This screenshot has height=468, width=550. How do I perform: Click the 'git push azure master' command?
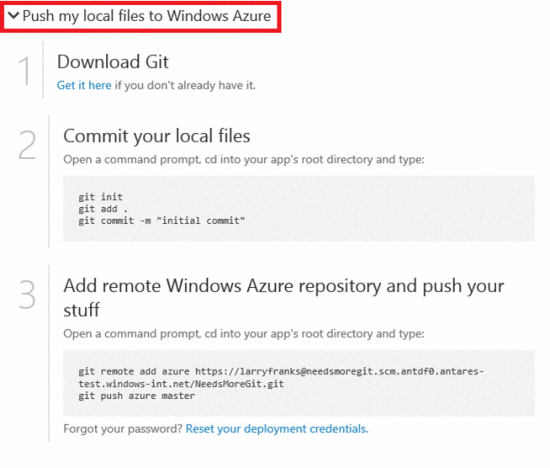[x=136, y=396]
